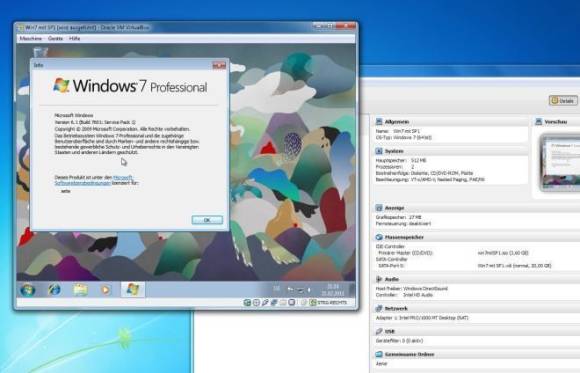Screen dimensions: 580x373
Task: Select the 'Gerätefilter: 0 (0 aktiv)' line
Action: [x=399, y=341]
